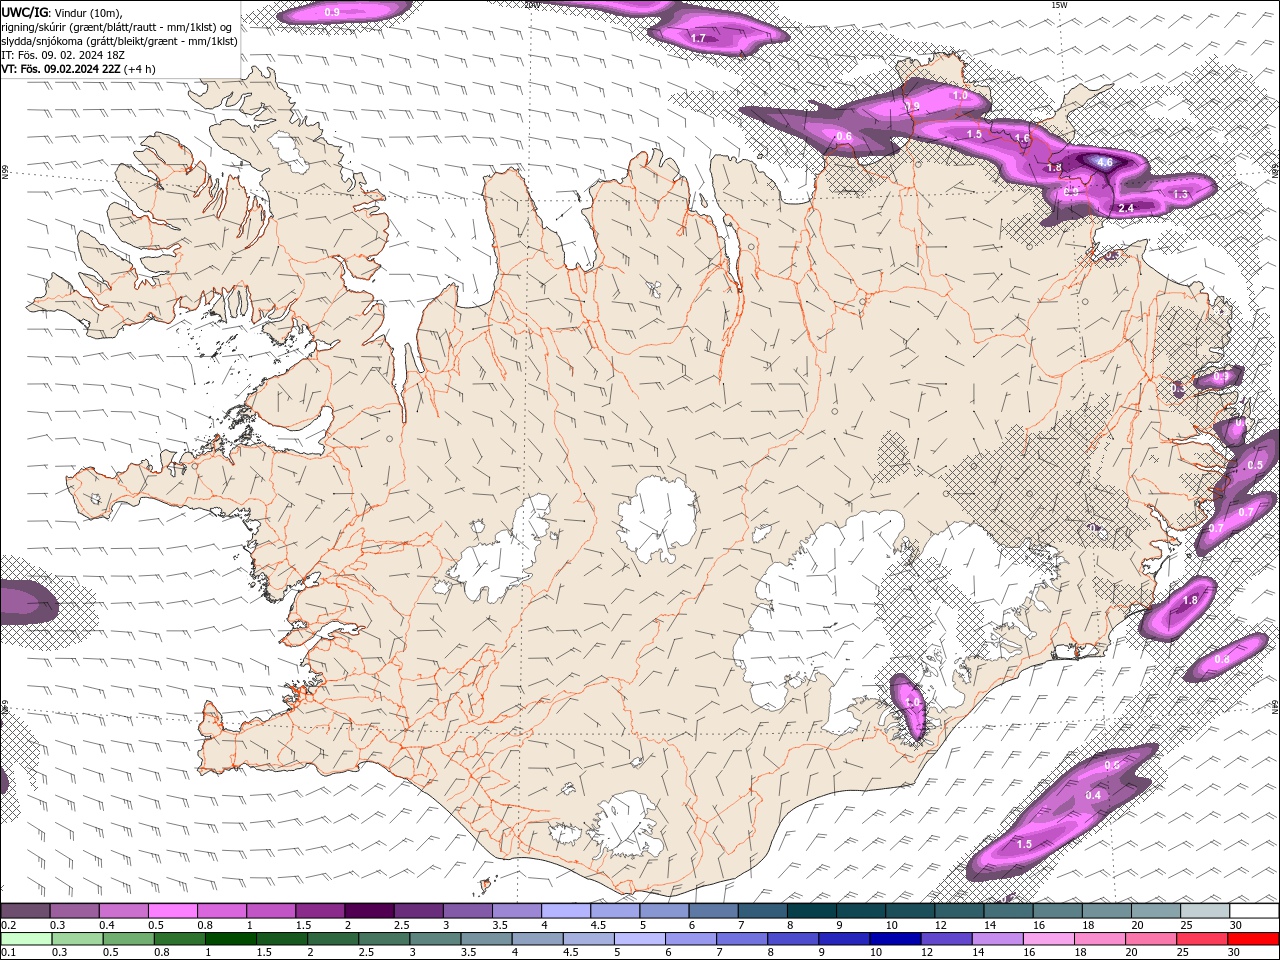
Task: Click the grey-green rain swatch between 3 and 3.5
Action: click(434, 939)
